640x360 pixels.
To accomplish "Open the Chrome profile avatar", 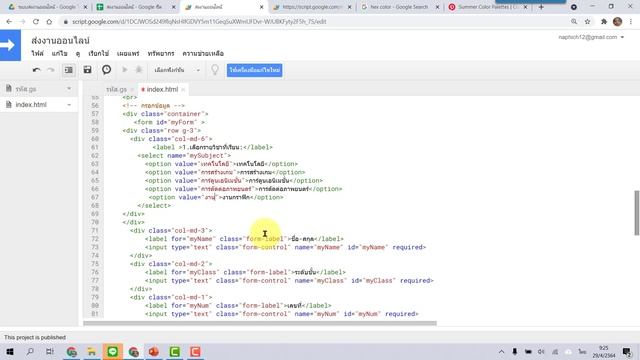I will coord(618,22).
